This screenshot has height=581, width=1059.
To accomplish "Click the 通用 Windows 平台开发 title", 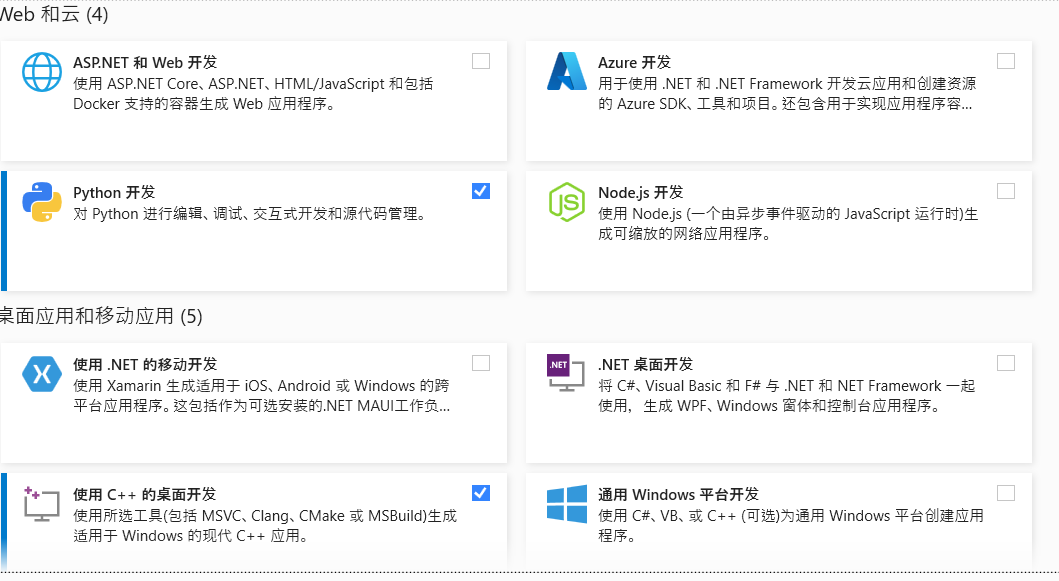I will (x=678, y=495).
